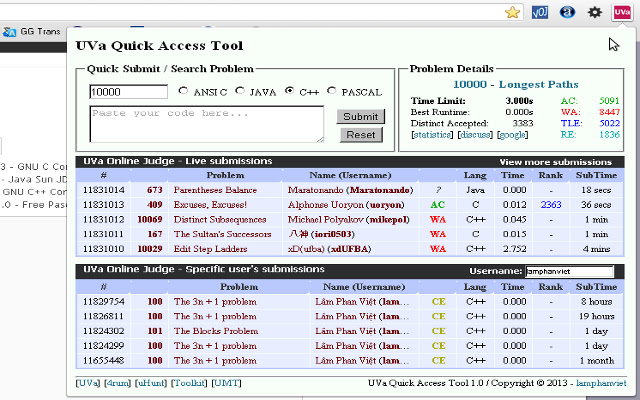640x400 pixels.
Task: Open the GG Trans bookmark
Action: pos(32,31)
